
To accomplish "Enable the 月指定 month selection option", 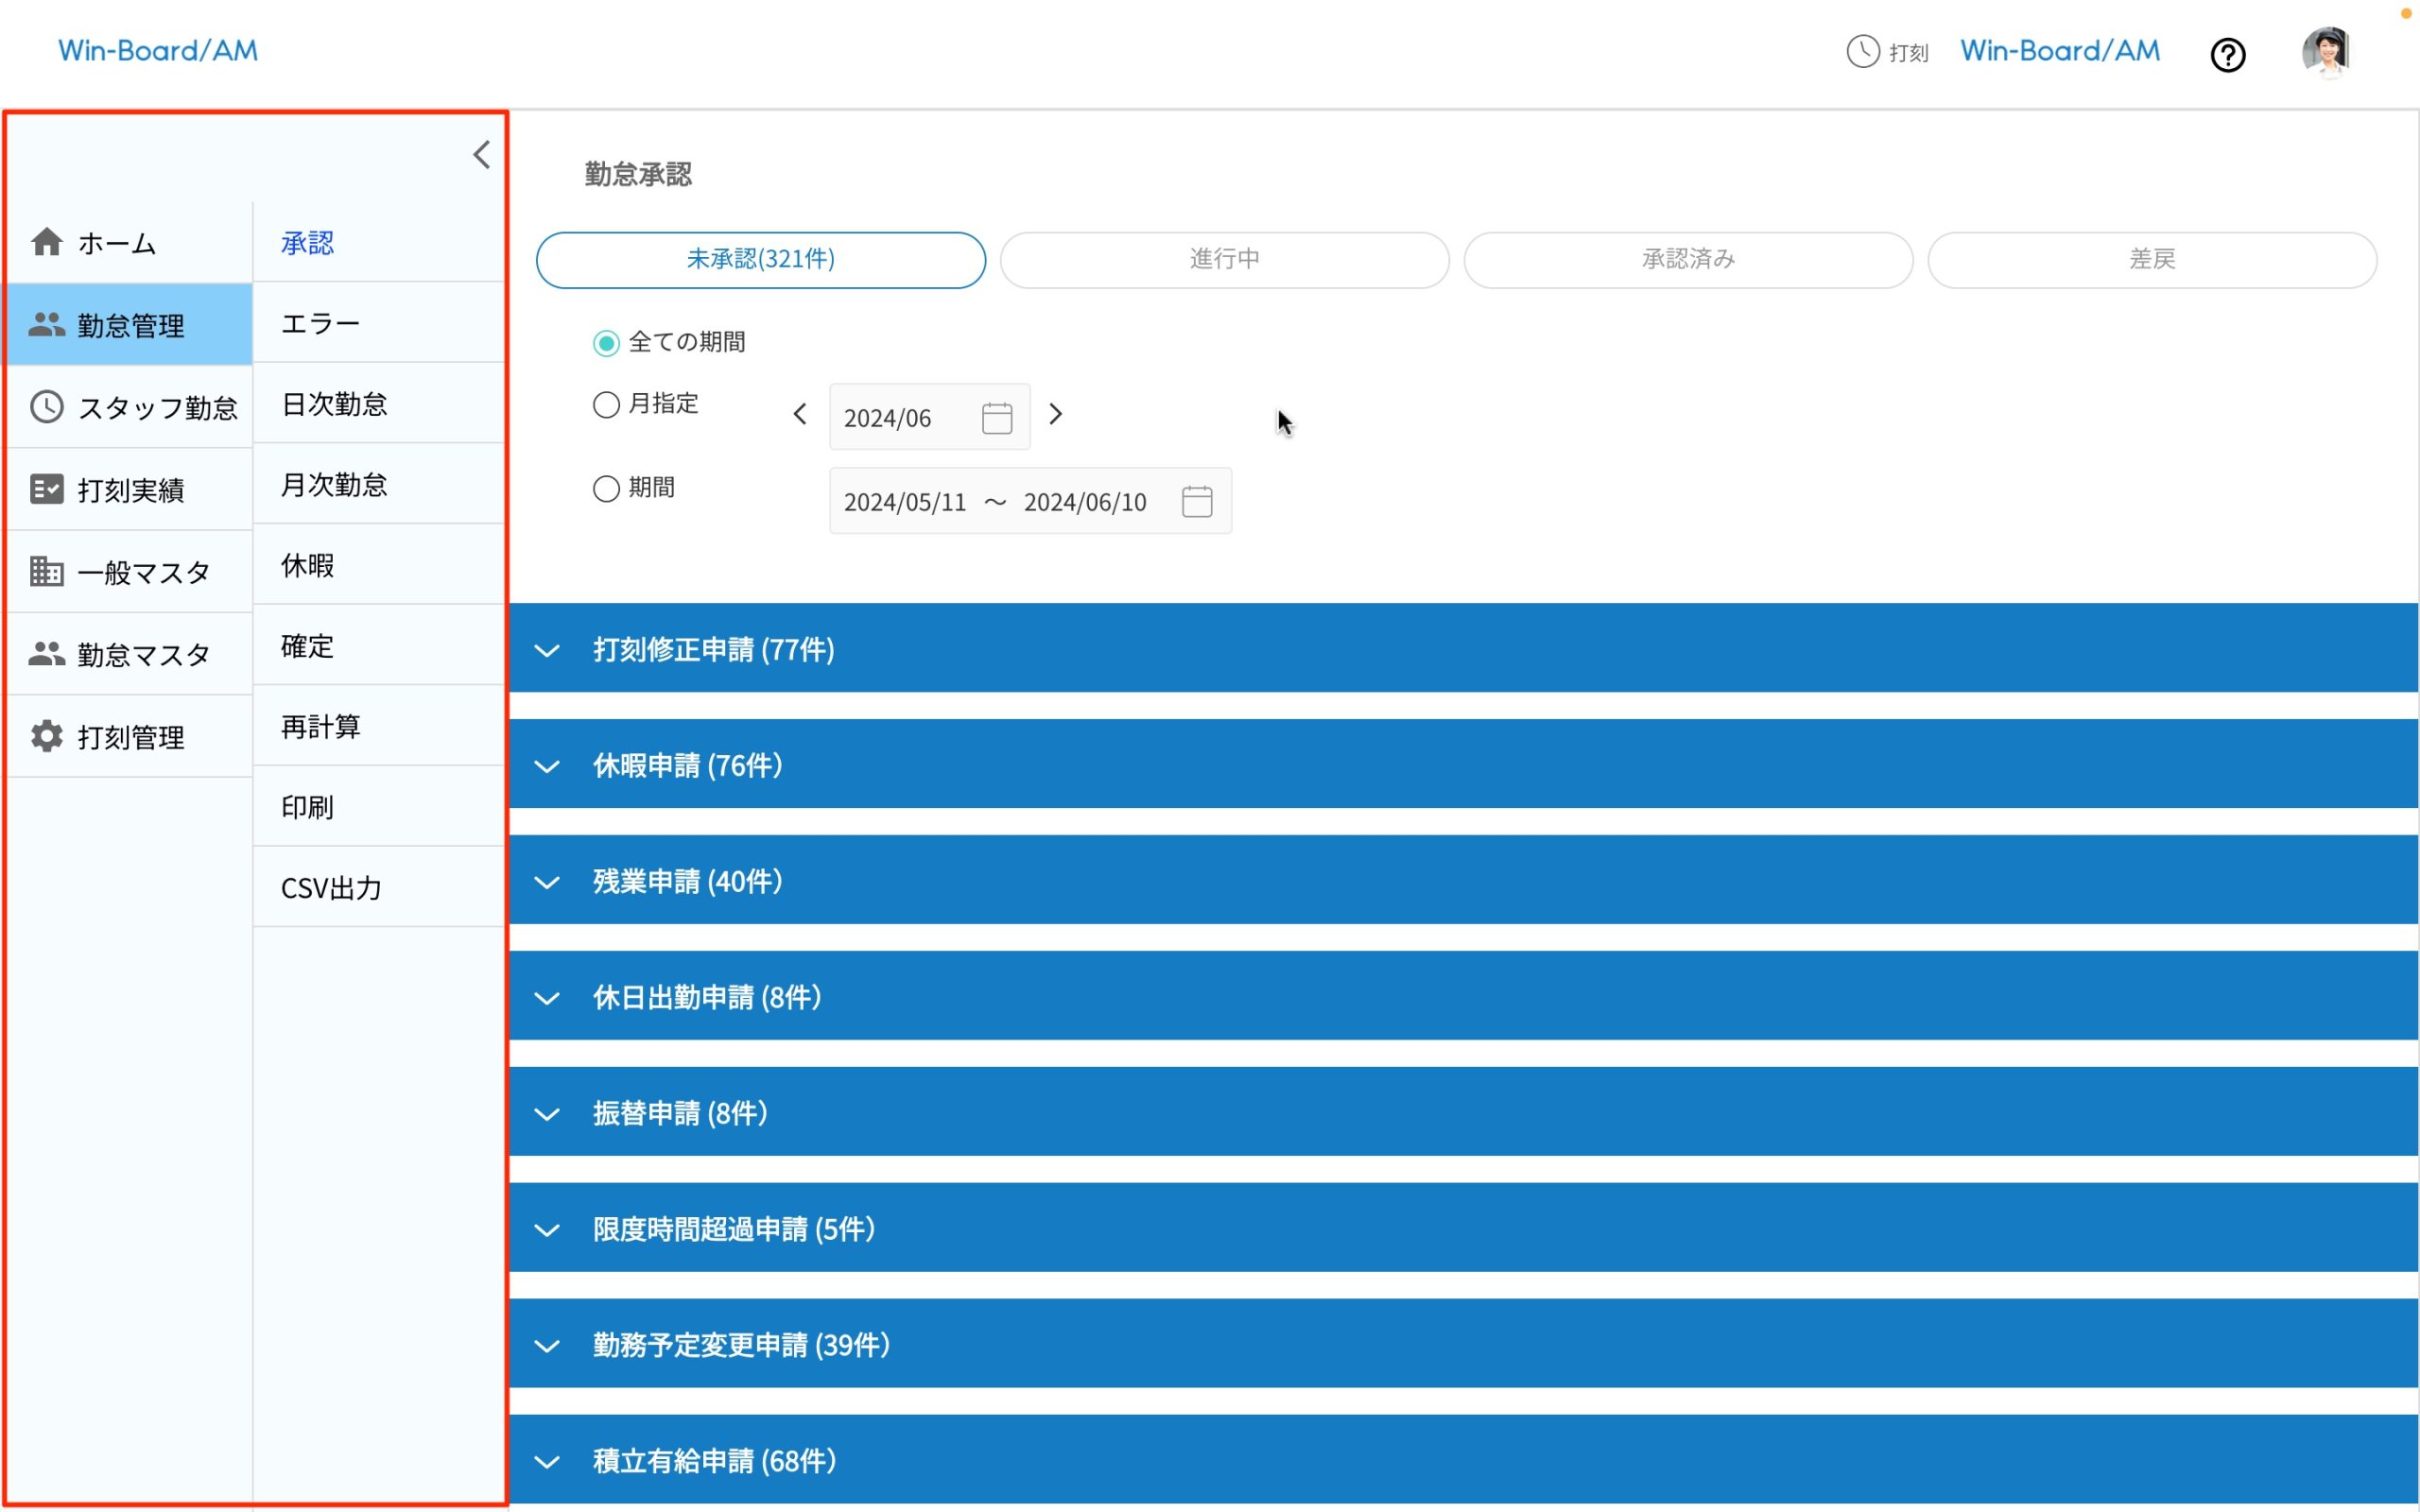I will point(605,404).
